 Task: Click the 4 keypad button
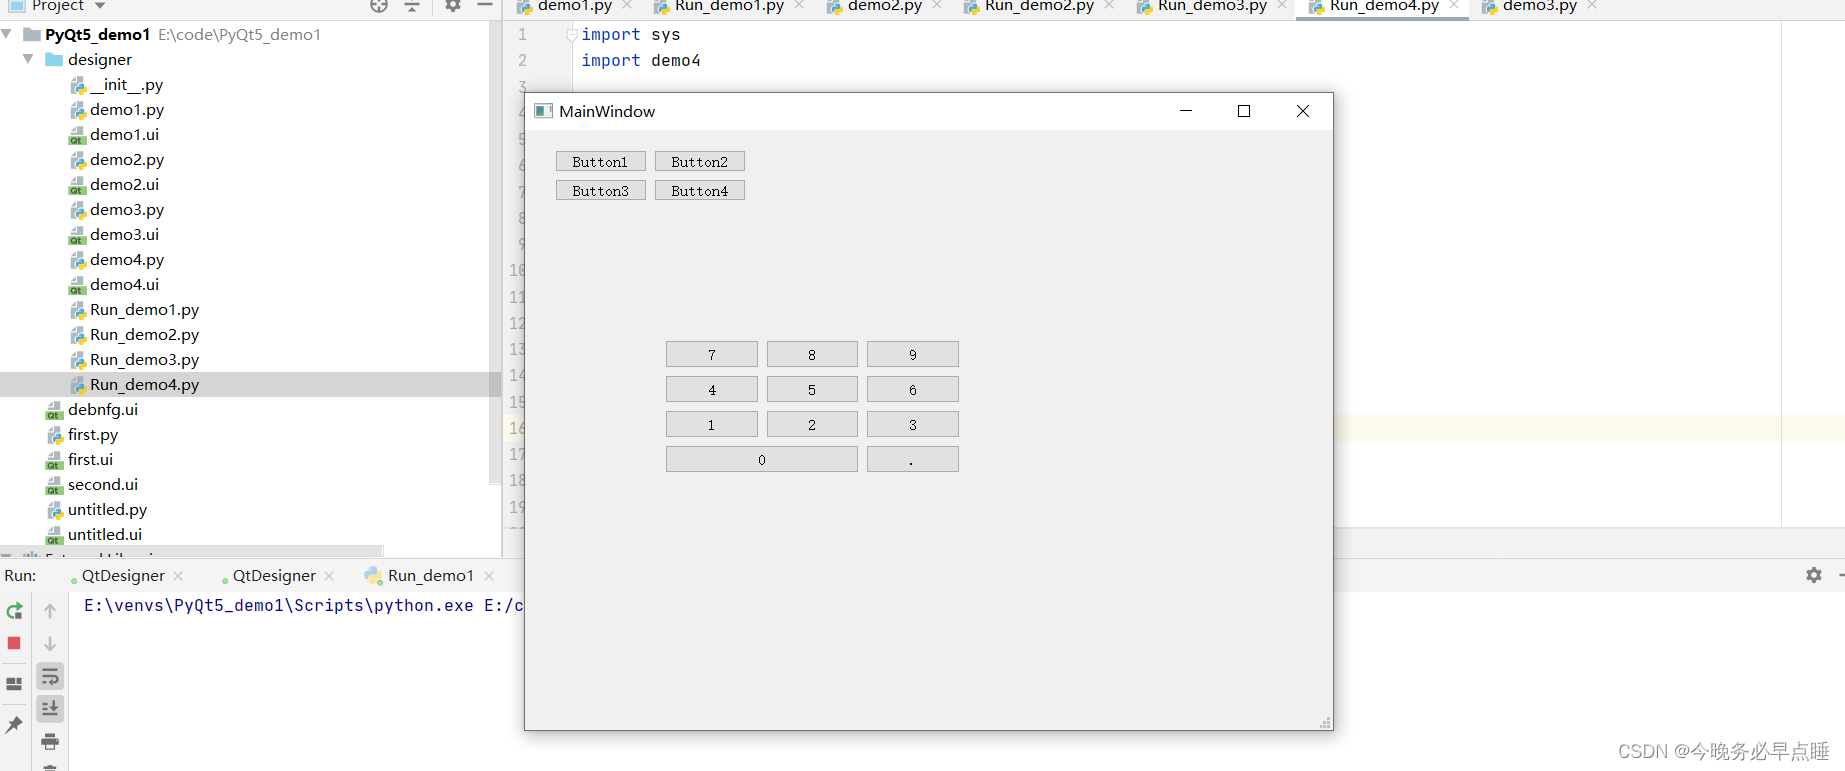coord(712,390)
